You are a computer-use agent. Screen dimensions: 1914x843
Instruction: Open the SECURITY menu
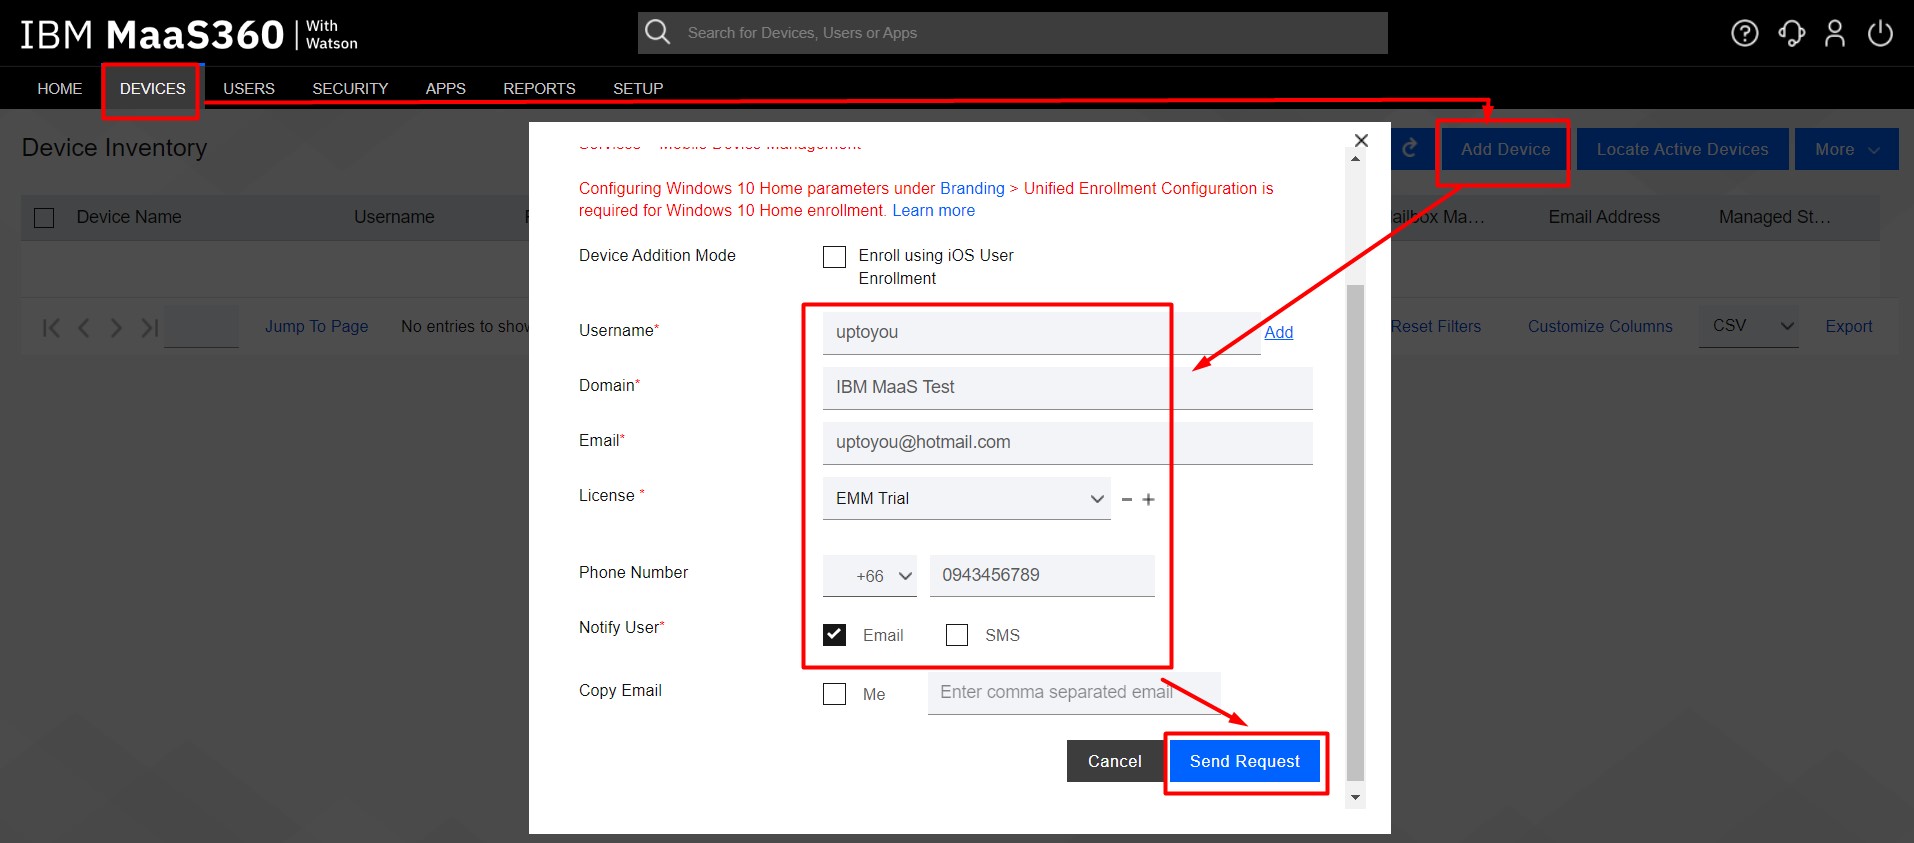coord(350,88)
